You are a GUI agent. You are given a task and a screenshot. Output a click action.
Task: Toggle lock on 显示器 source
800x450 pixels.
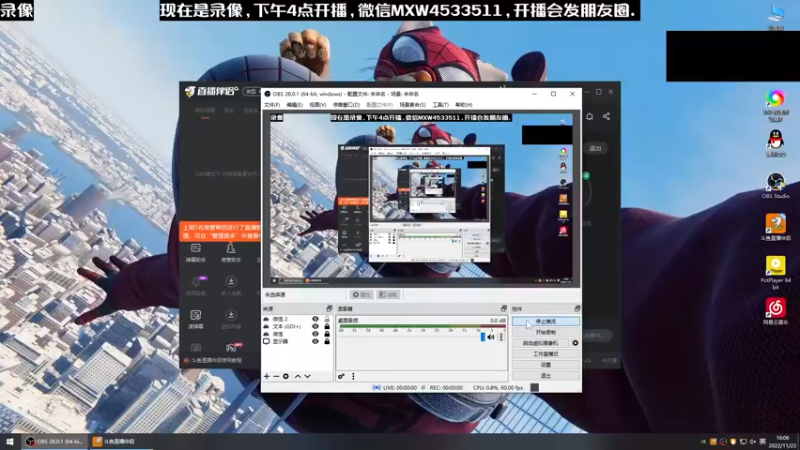coord(327,341)
